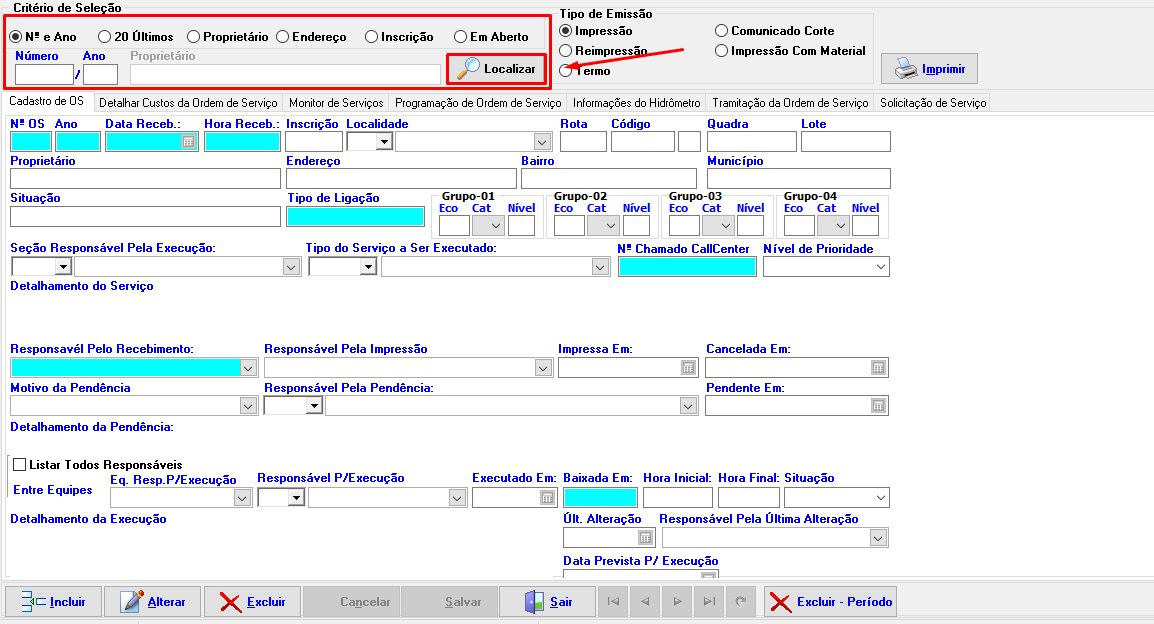The image size is (1154, 624).
Task: Click the Número input field
Action: point(44,75)
